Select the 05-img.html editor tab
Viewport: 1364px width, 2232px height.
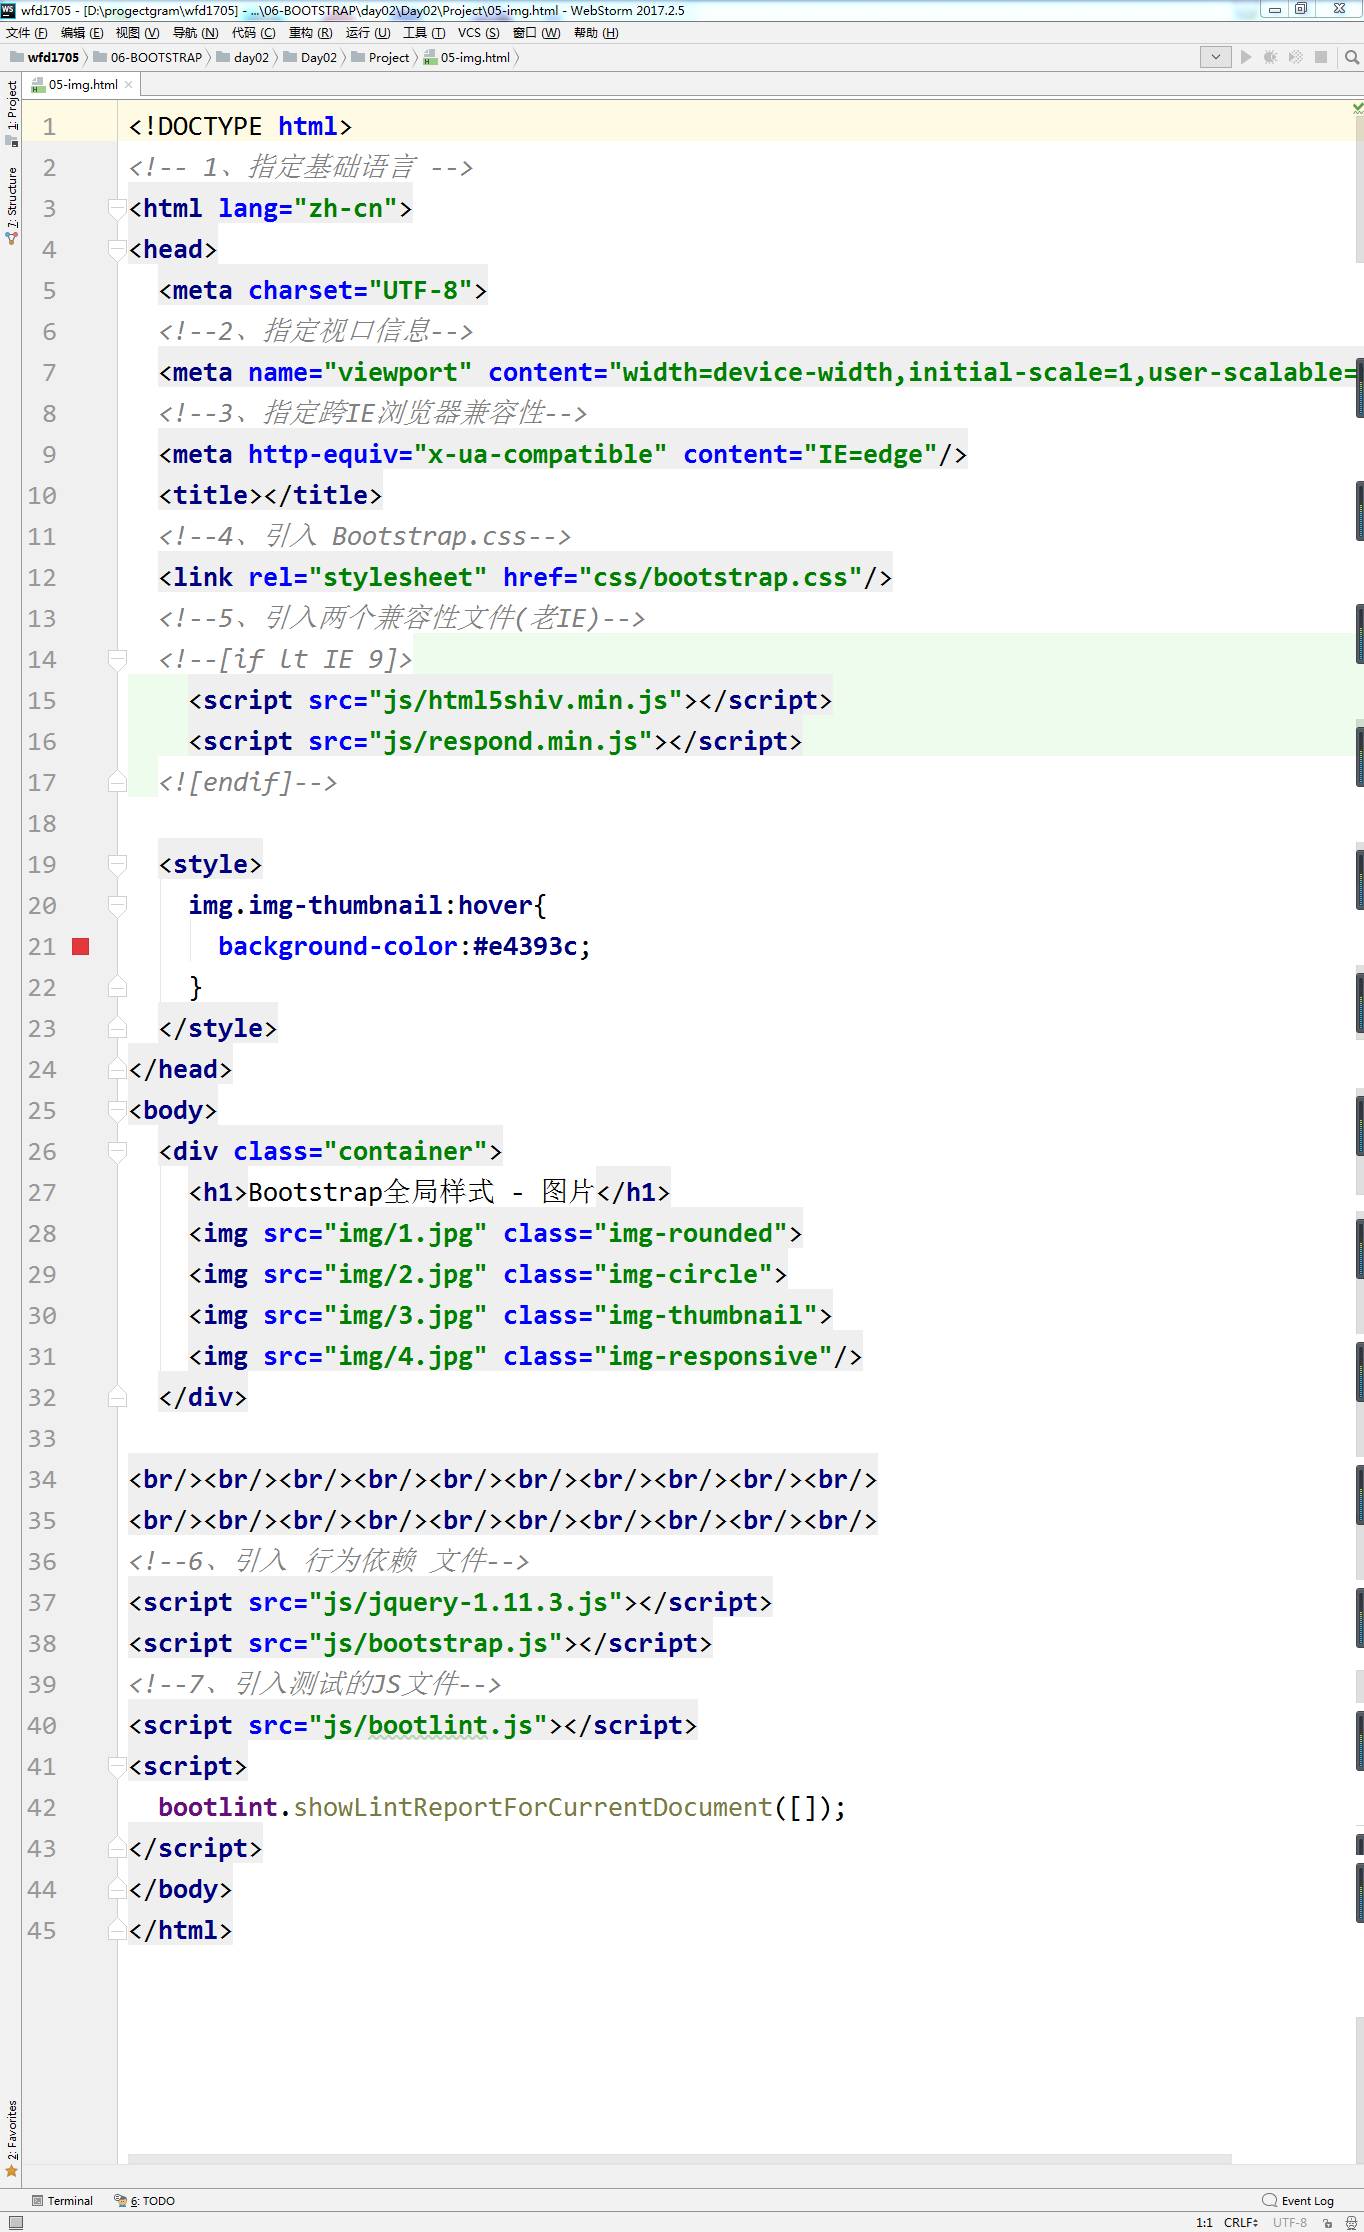pos(83,85)
